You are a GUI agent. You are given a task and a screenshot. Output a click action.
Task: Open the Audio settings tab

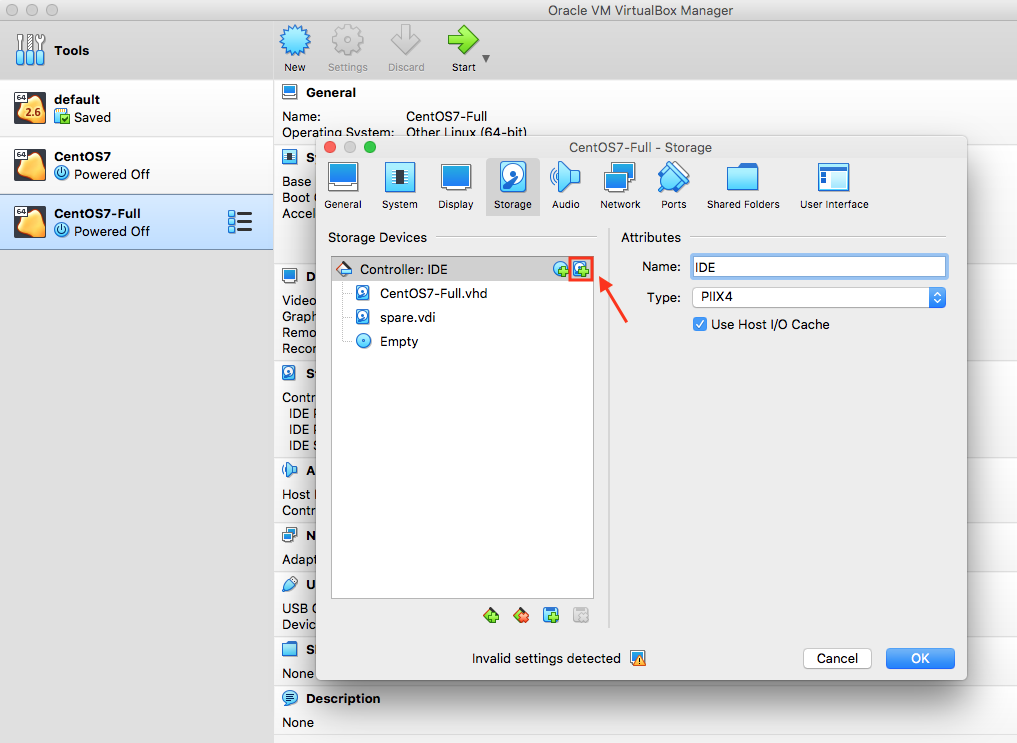[566, 186]
